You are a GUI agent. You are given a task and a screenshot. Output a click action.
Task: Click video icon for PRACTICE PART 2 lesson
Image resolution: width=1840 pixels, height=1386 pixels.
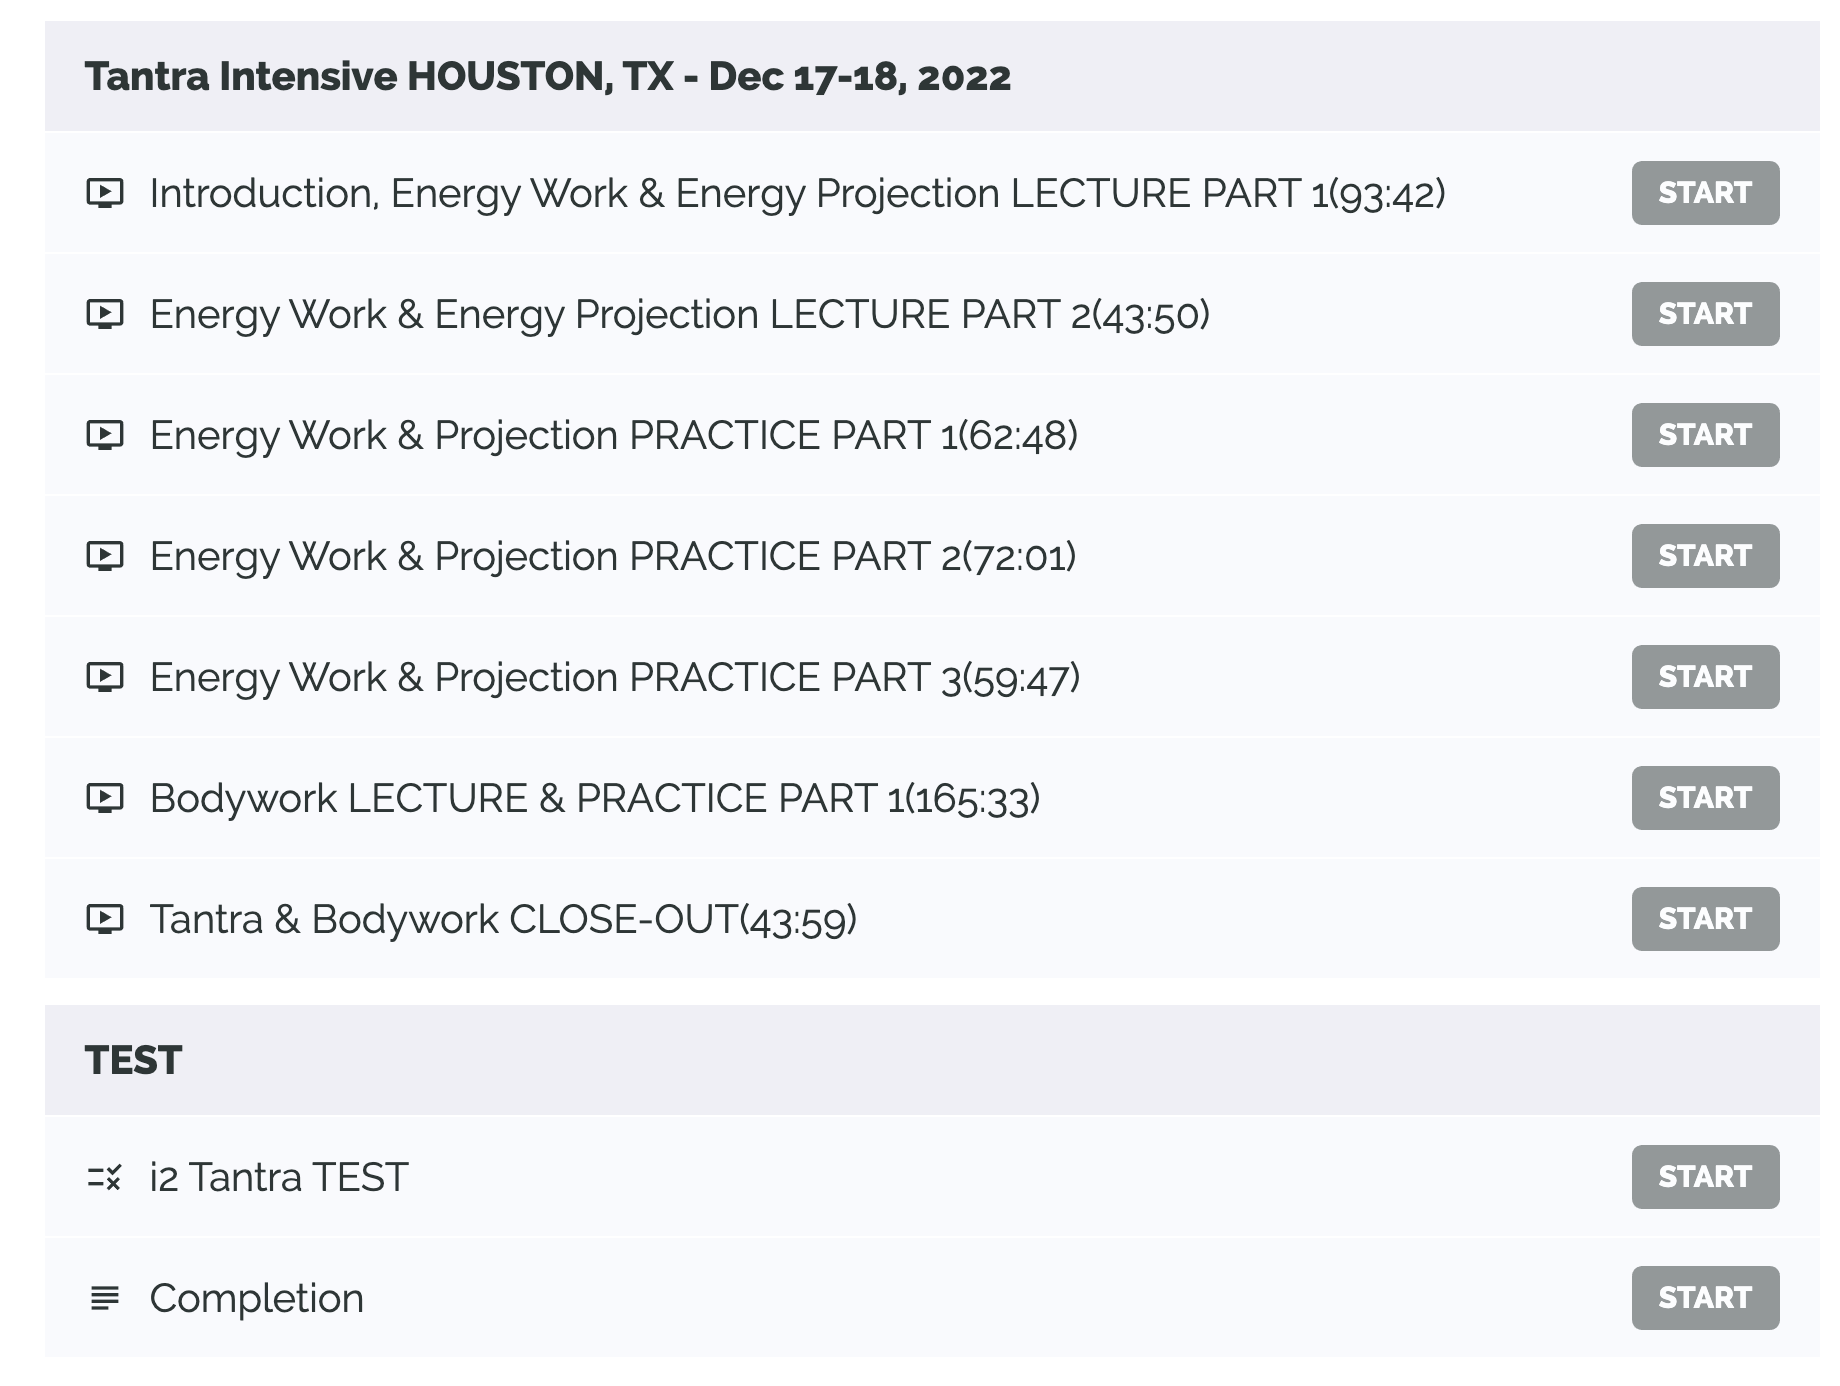105,556
